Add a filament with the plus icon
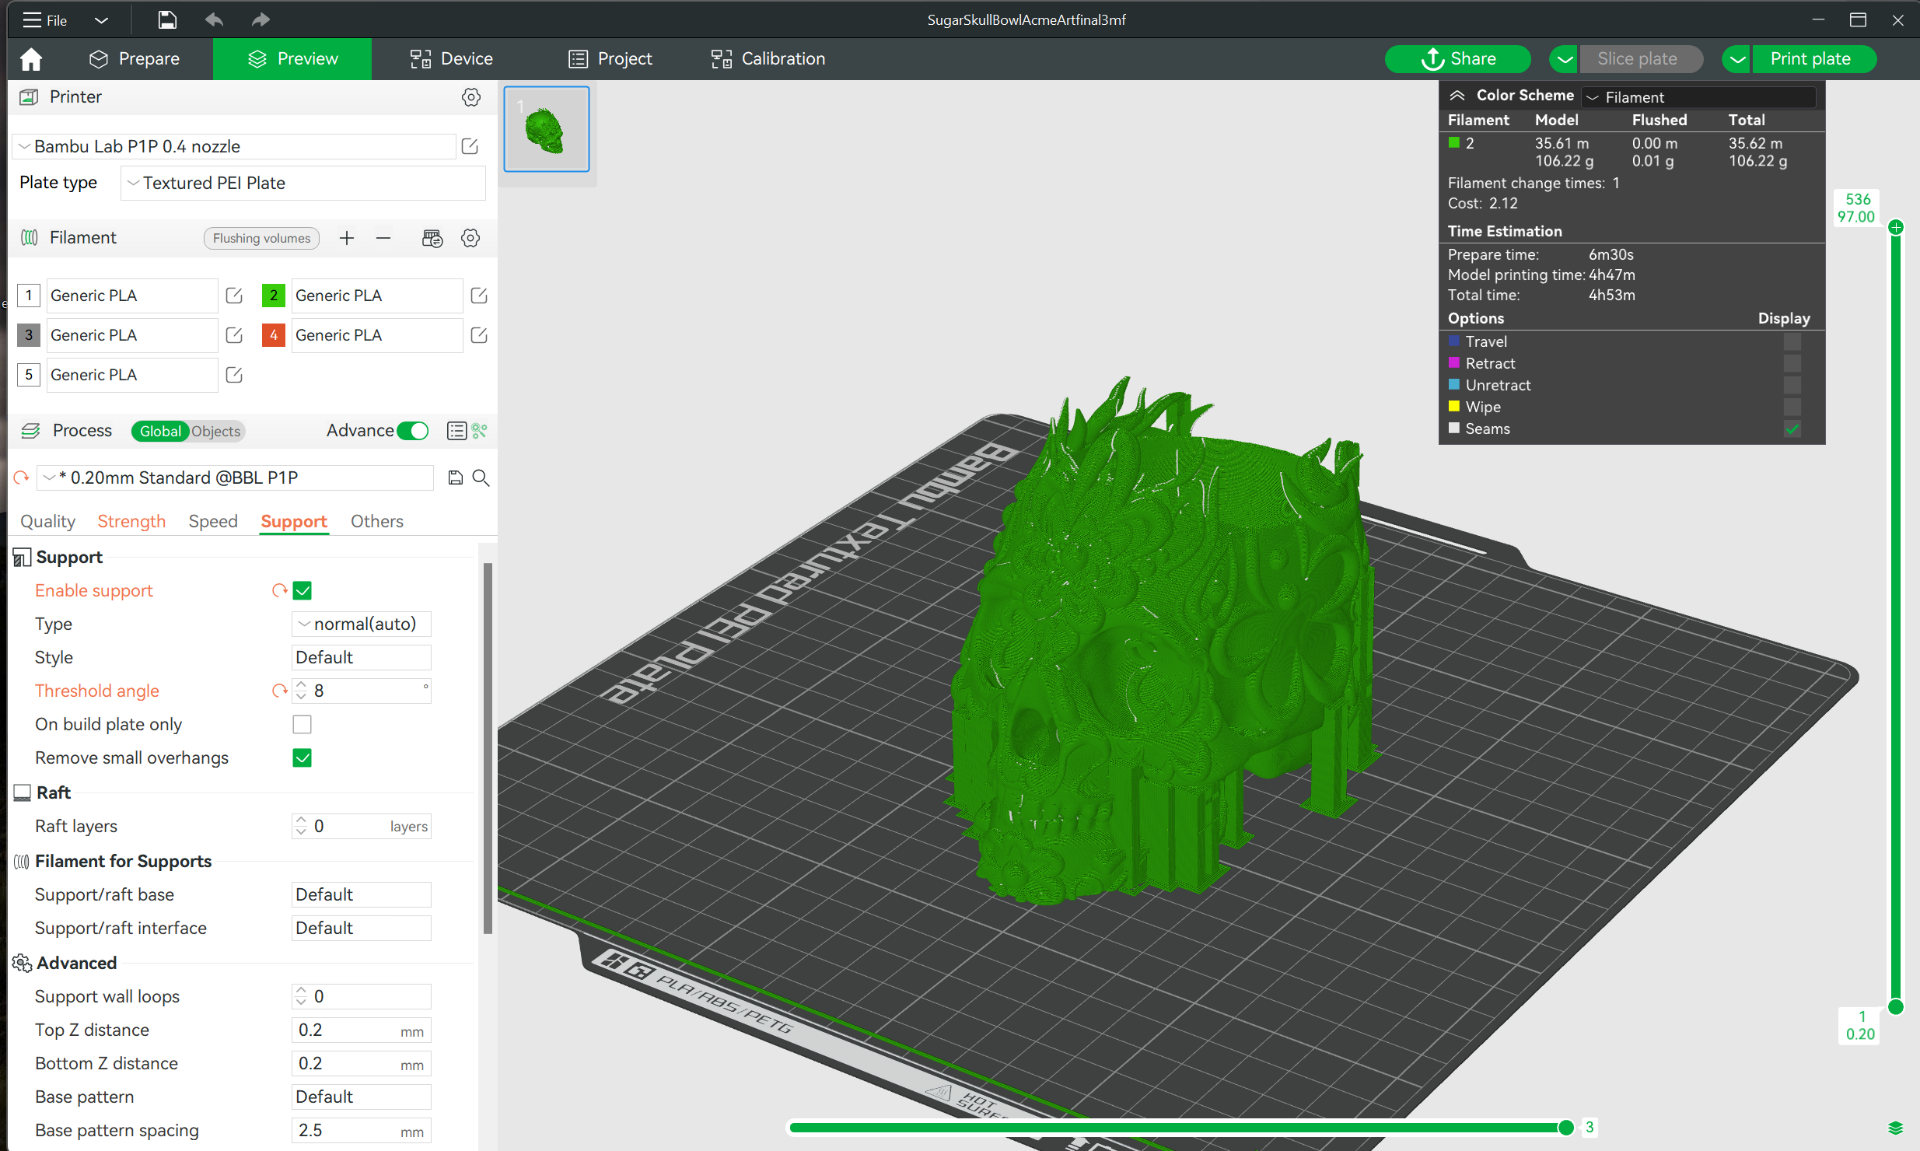The height and width of the screenshot is (1151, 1920). [x=347, y=238]
